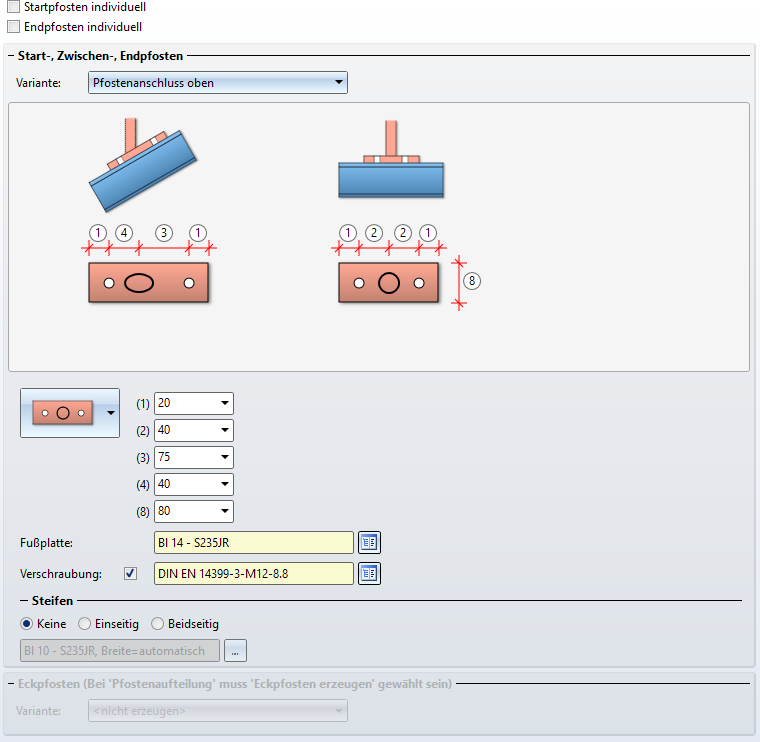
Task: Click the ellipsis button beside stiffener field
Action: [235, 651]
